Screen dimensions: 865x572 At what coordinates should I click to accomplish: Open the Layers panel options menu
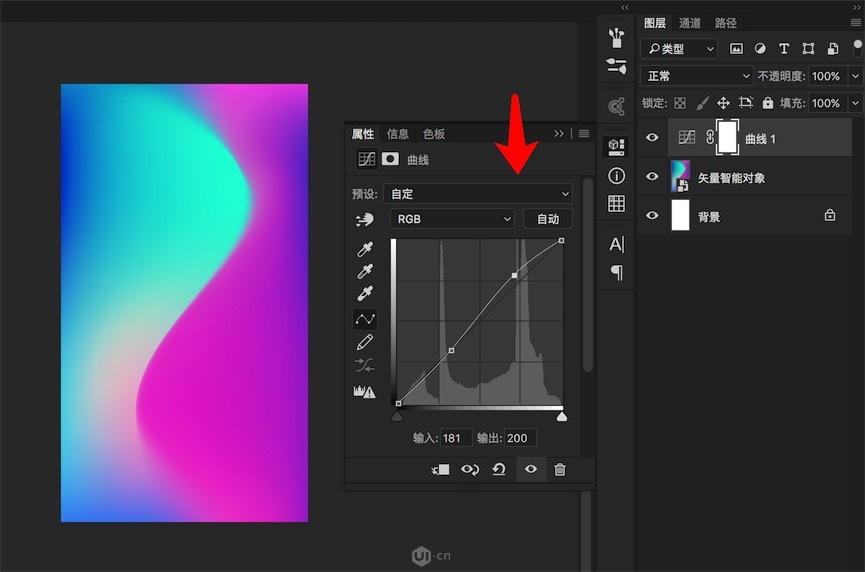856,23
